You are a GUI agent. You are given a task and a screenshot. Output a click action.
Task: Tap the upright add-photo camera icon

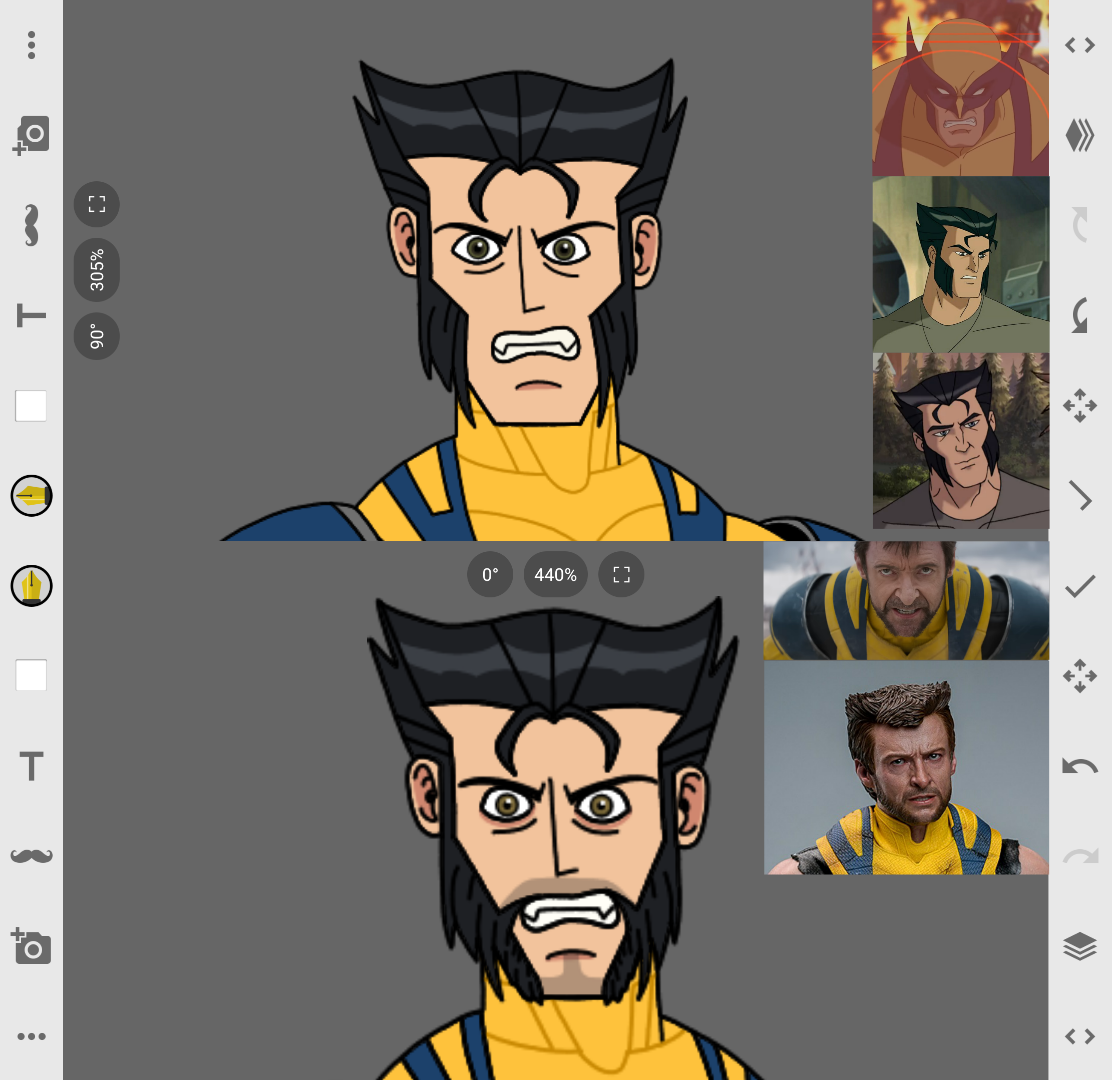click(x=31, y=946)
